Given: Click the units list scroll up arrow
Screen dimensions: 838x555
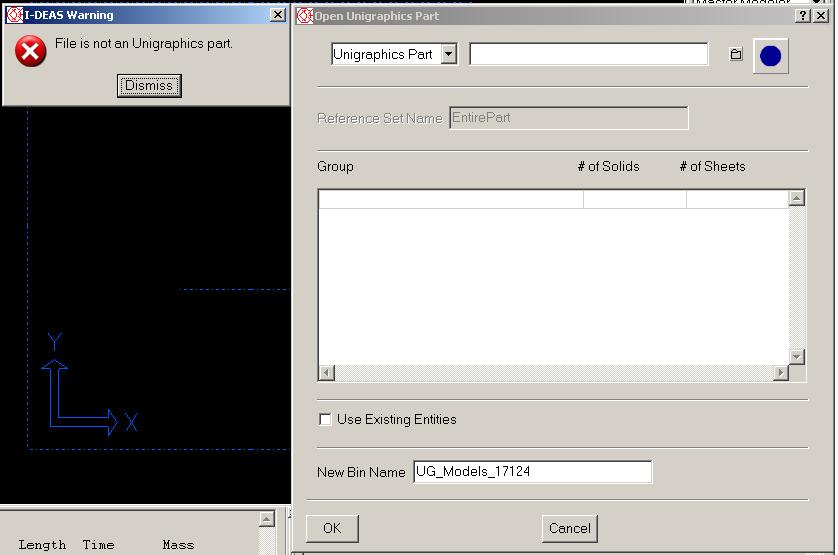Looking at the screenshot, I should point(267,518).
